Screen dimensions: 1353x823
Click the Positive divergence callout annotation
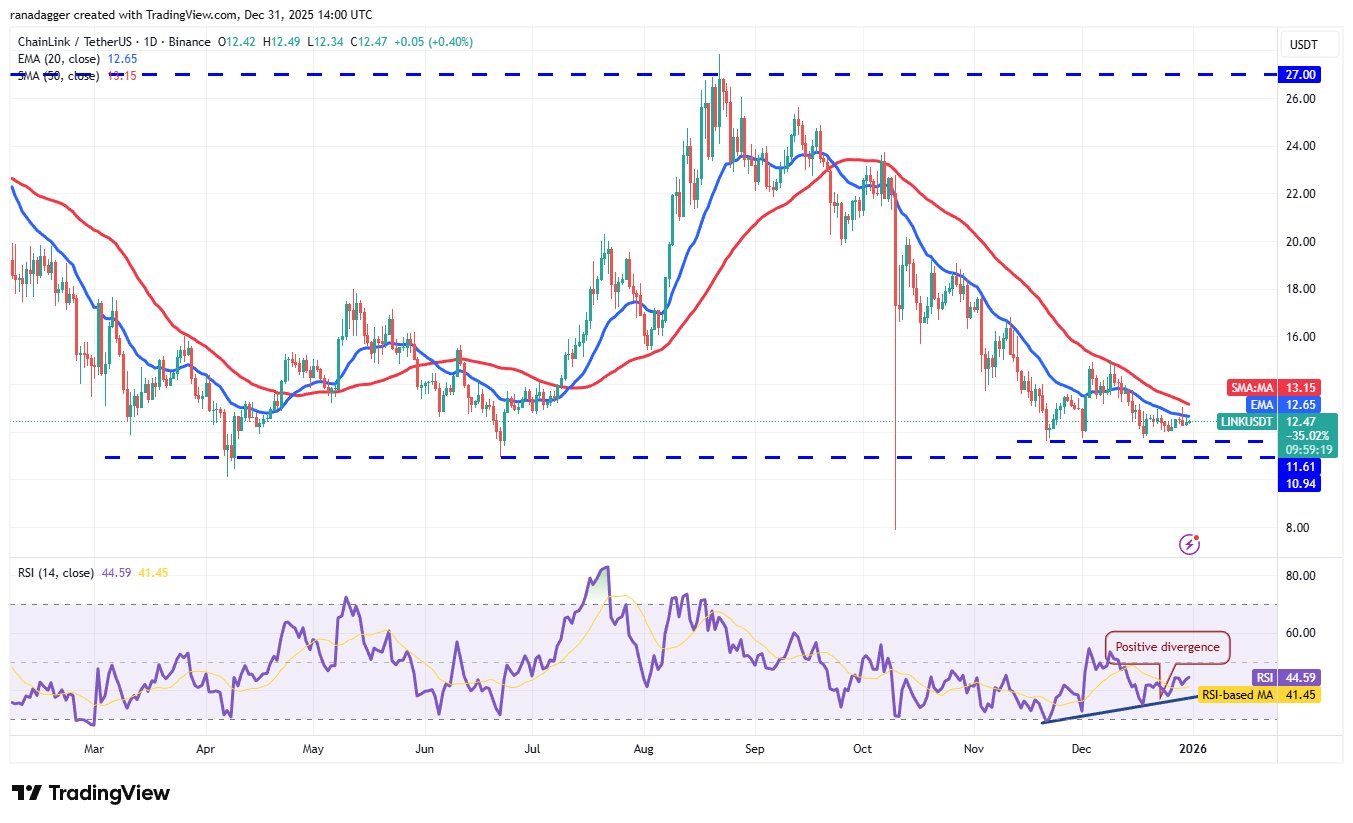click(1167, 647)
